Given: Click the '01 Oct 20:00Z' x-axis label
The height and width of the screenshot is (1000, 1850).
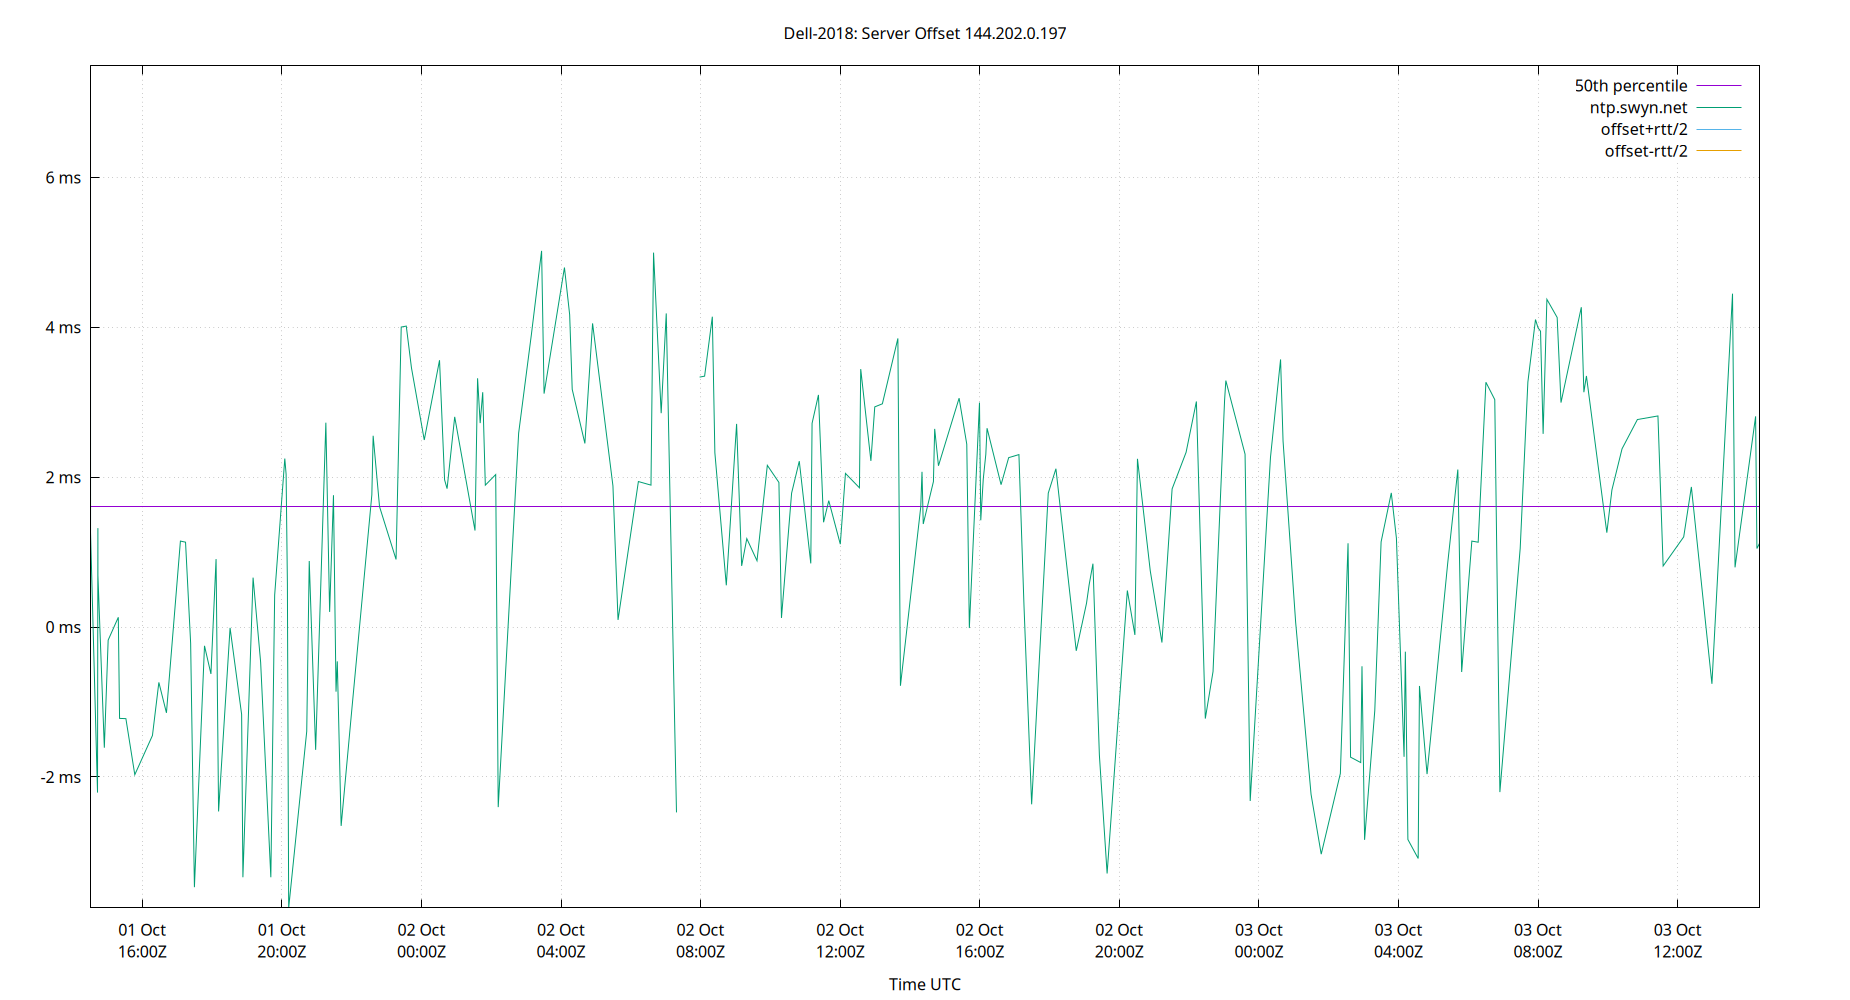Looking at the screenshot, I should [282, 941].
